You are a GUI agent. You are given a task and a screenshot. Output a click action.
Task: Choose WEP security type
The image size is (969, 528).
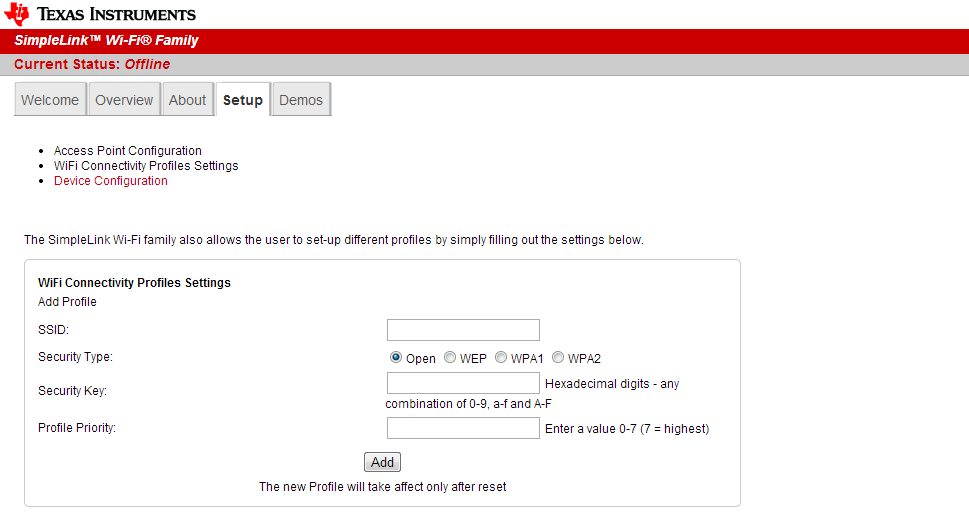pyautogui.click(x=450, y=357)
